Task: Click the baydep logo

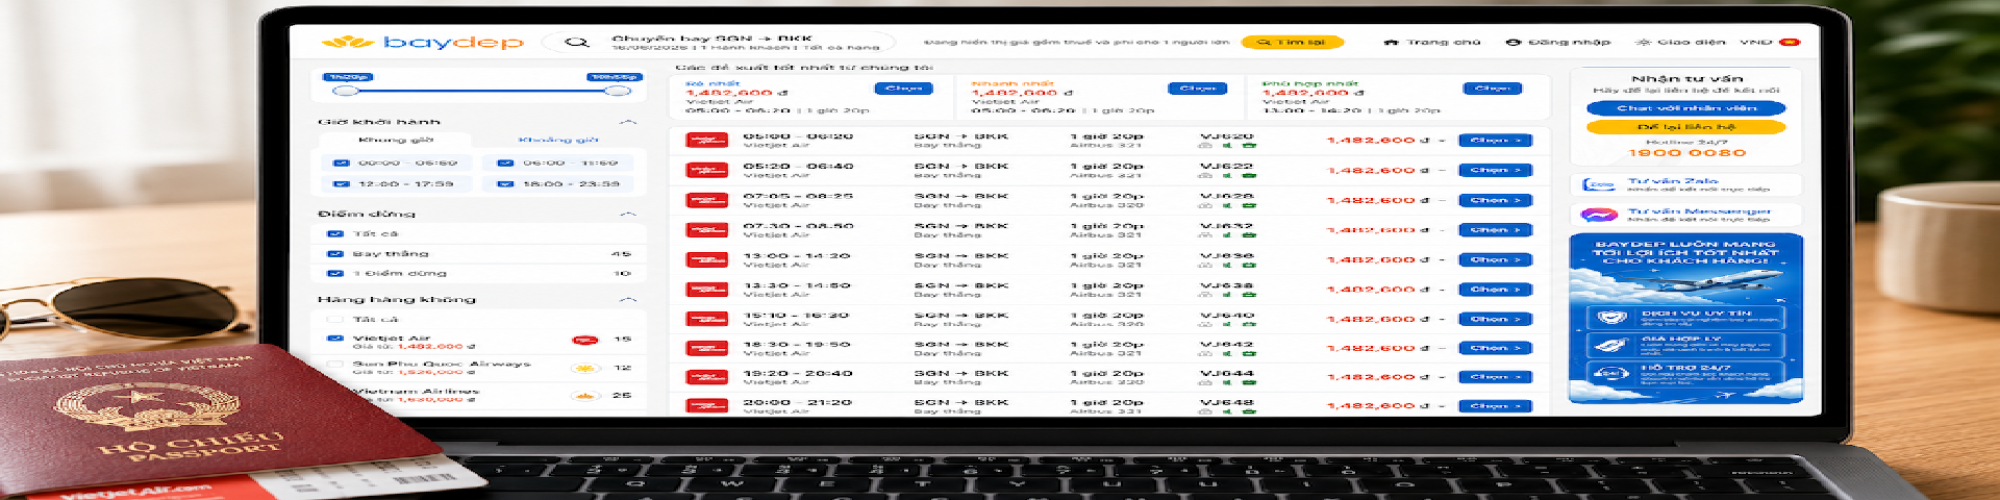Action: 423,42
